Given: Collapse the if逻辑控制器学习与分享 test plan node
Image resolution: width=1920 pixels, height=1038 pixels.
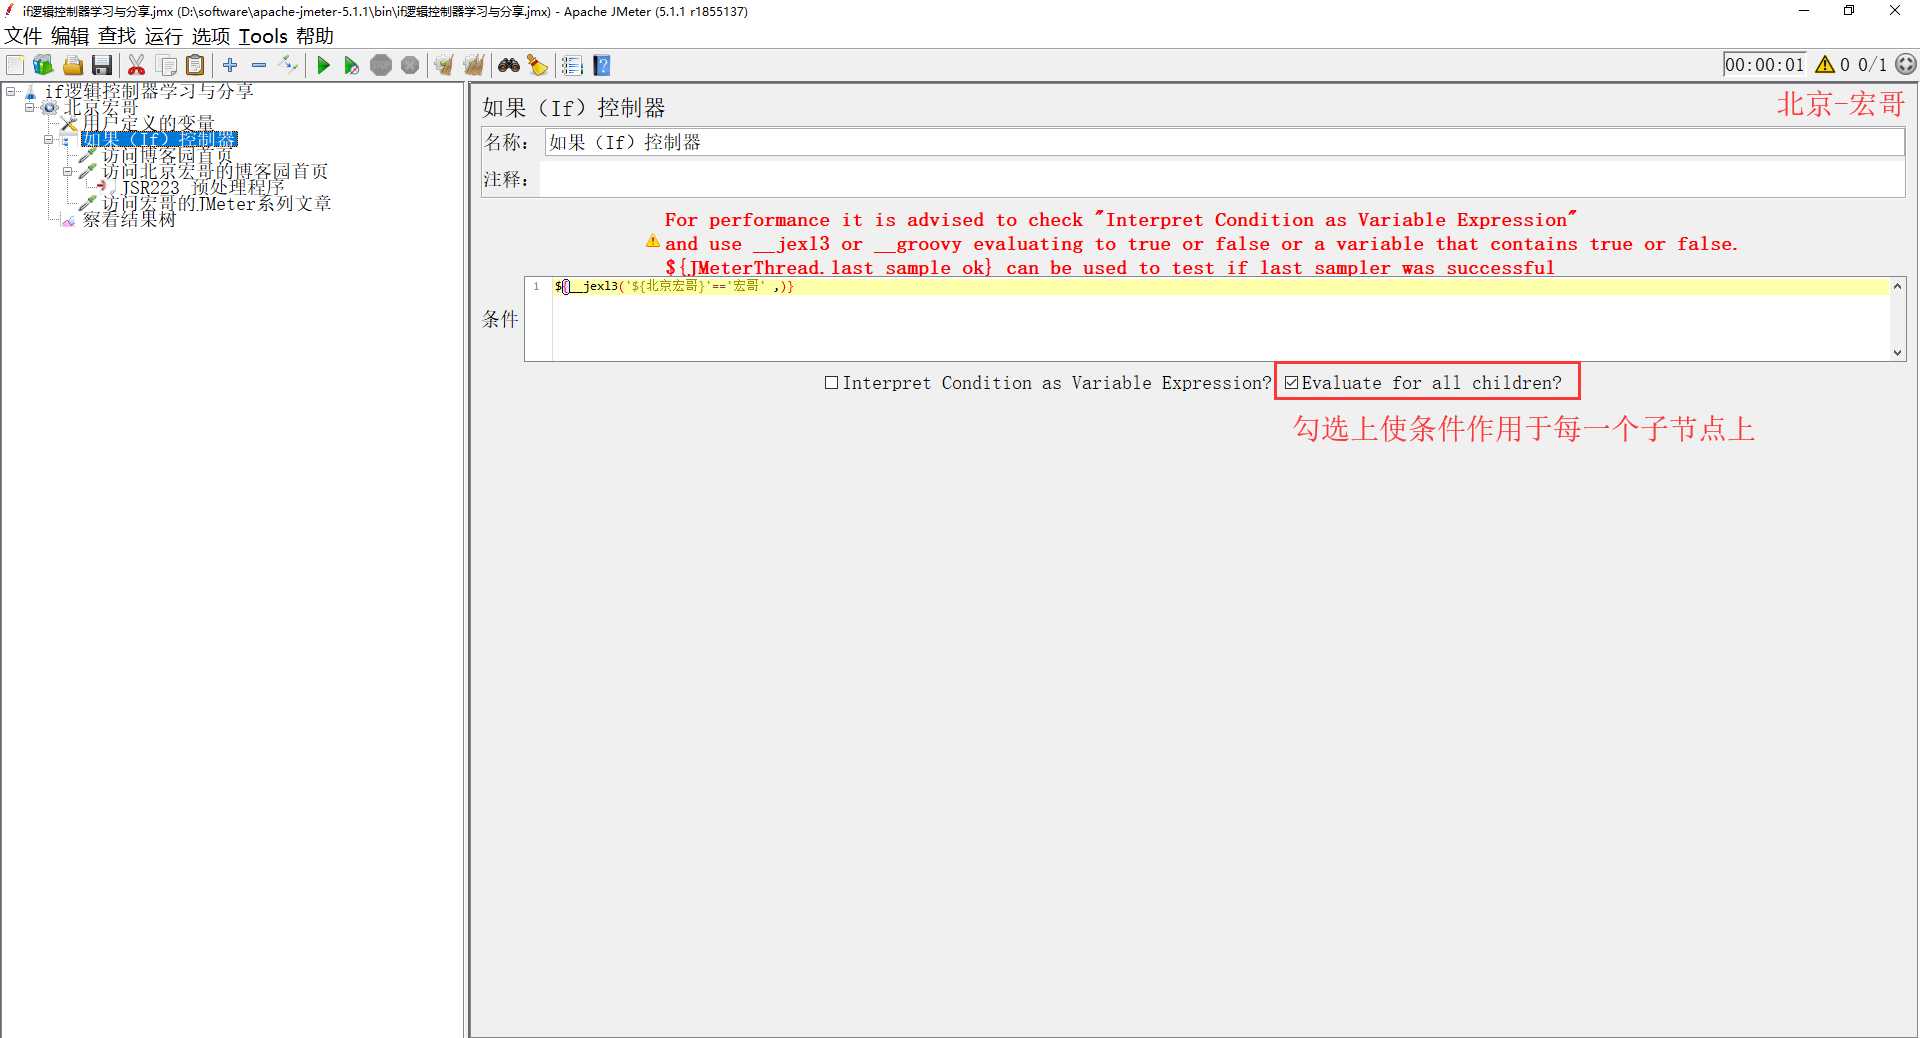Looking at the screenshot, I should (10, 91).
